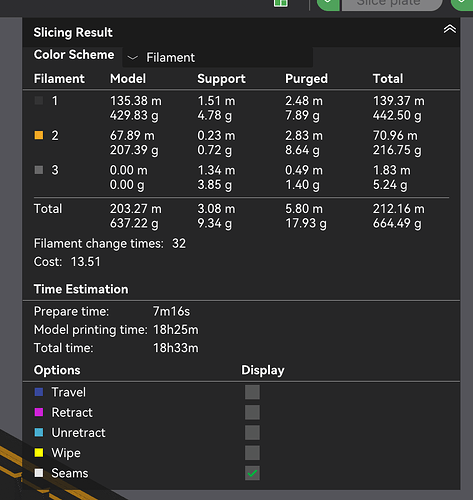Enable Retract display checkbox
Viewport: 473px width, 500px height.
252,412
